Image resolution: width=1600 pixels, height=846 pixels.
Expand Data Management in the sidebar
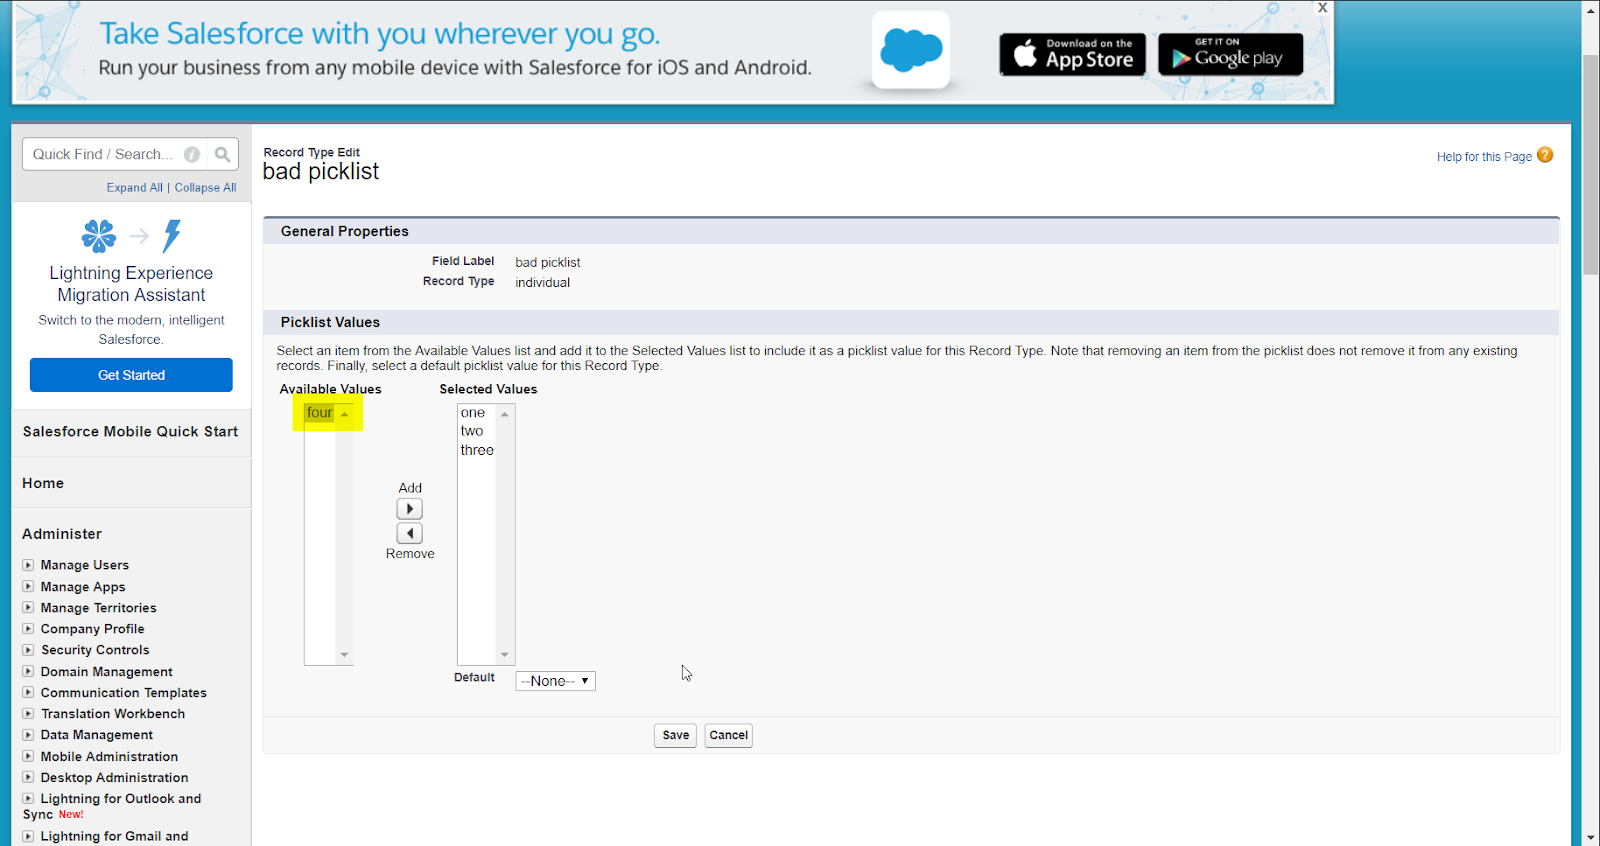point(28,735)
